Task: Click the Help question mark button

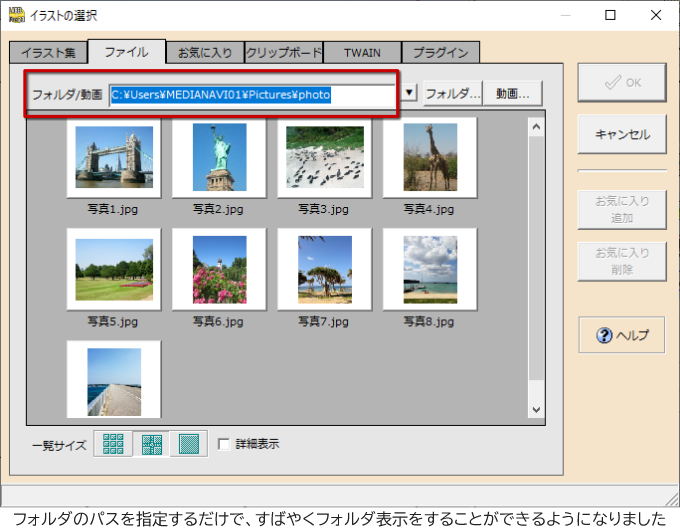Action: pos(621,335)
